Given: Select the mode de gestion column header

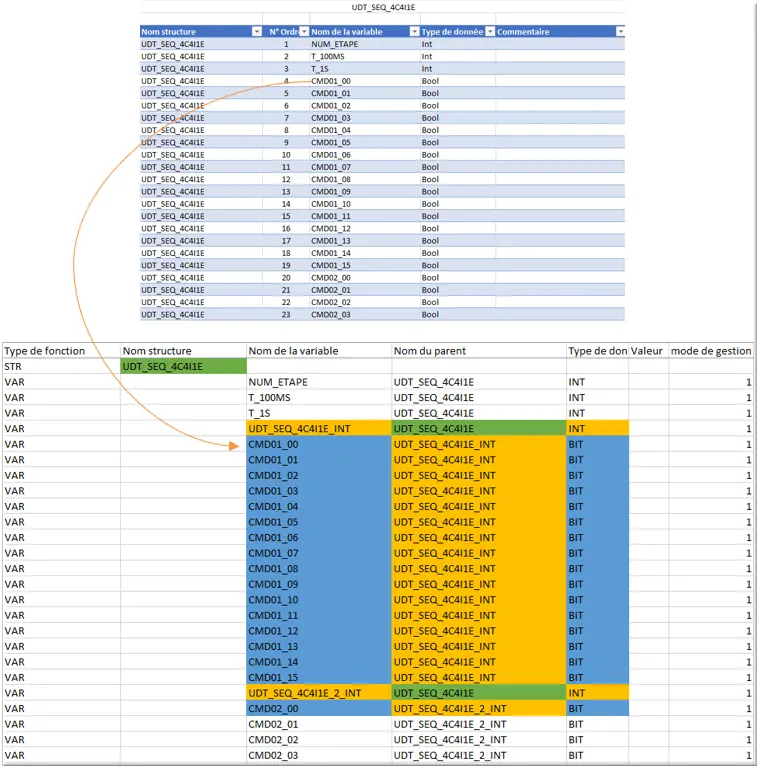Looking at the screenshot, I should [711, 351].
